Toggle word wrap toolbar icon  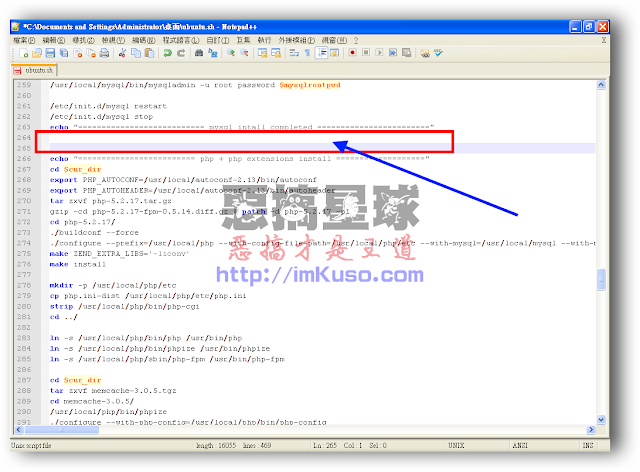pyautogui.click(x=294, y=53)
